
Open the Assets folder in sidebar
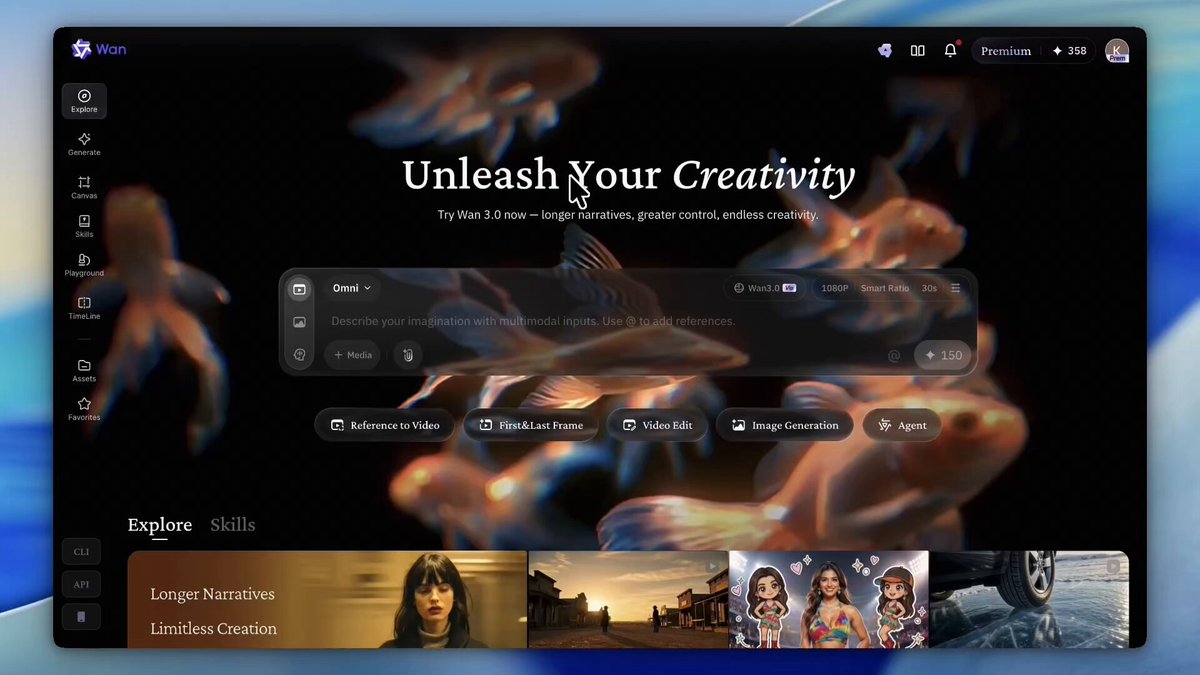pyautogui.click(x=84, y=371)
